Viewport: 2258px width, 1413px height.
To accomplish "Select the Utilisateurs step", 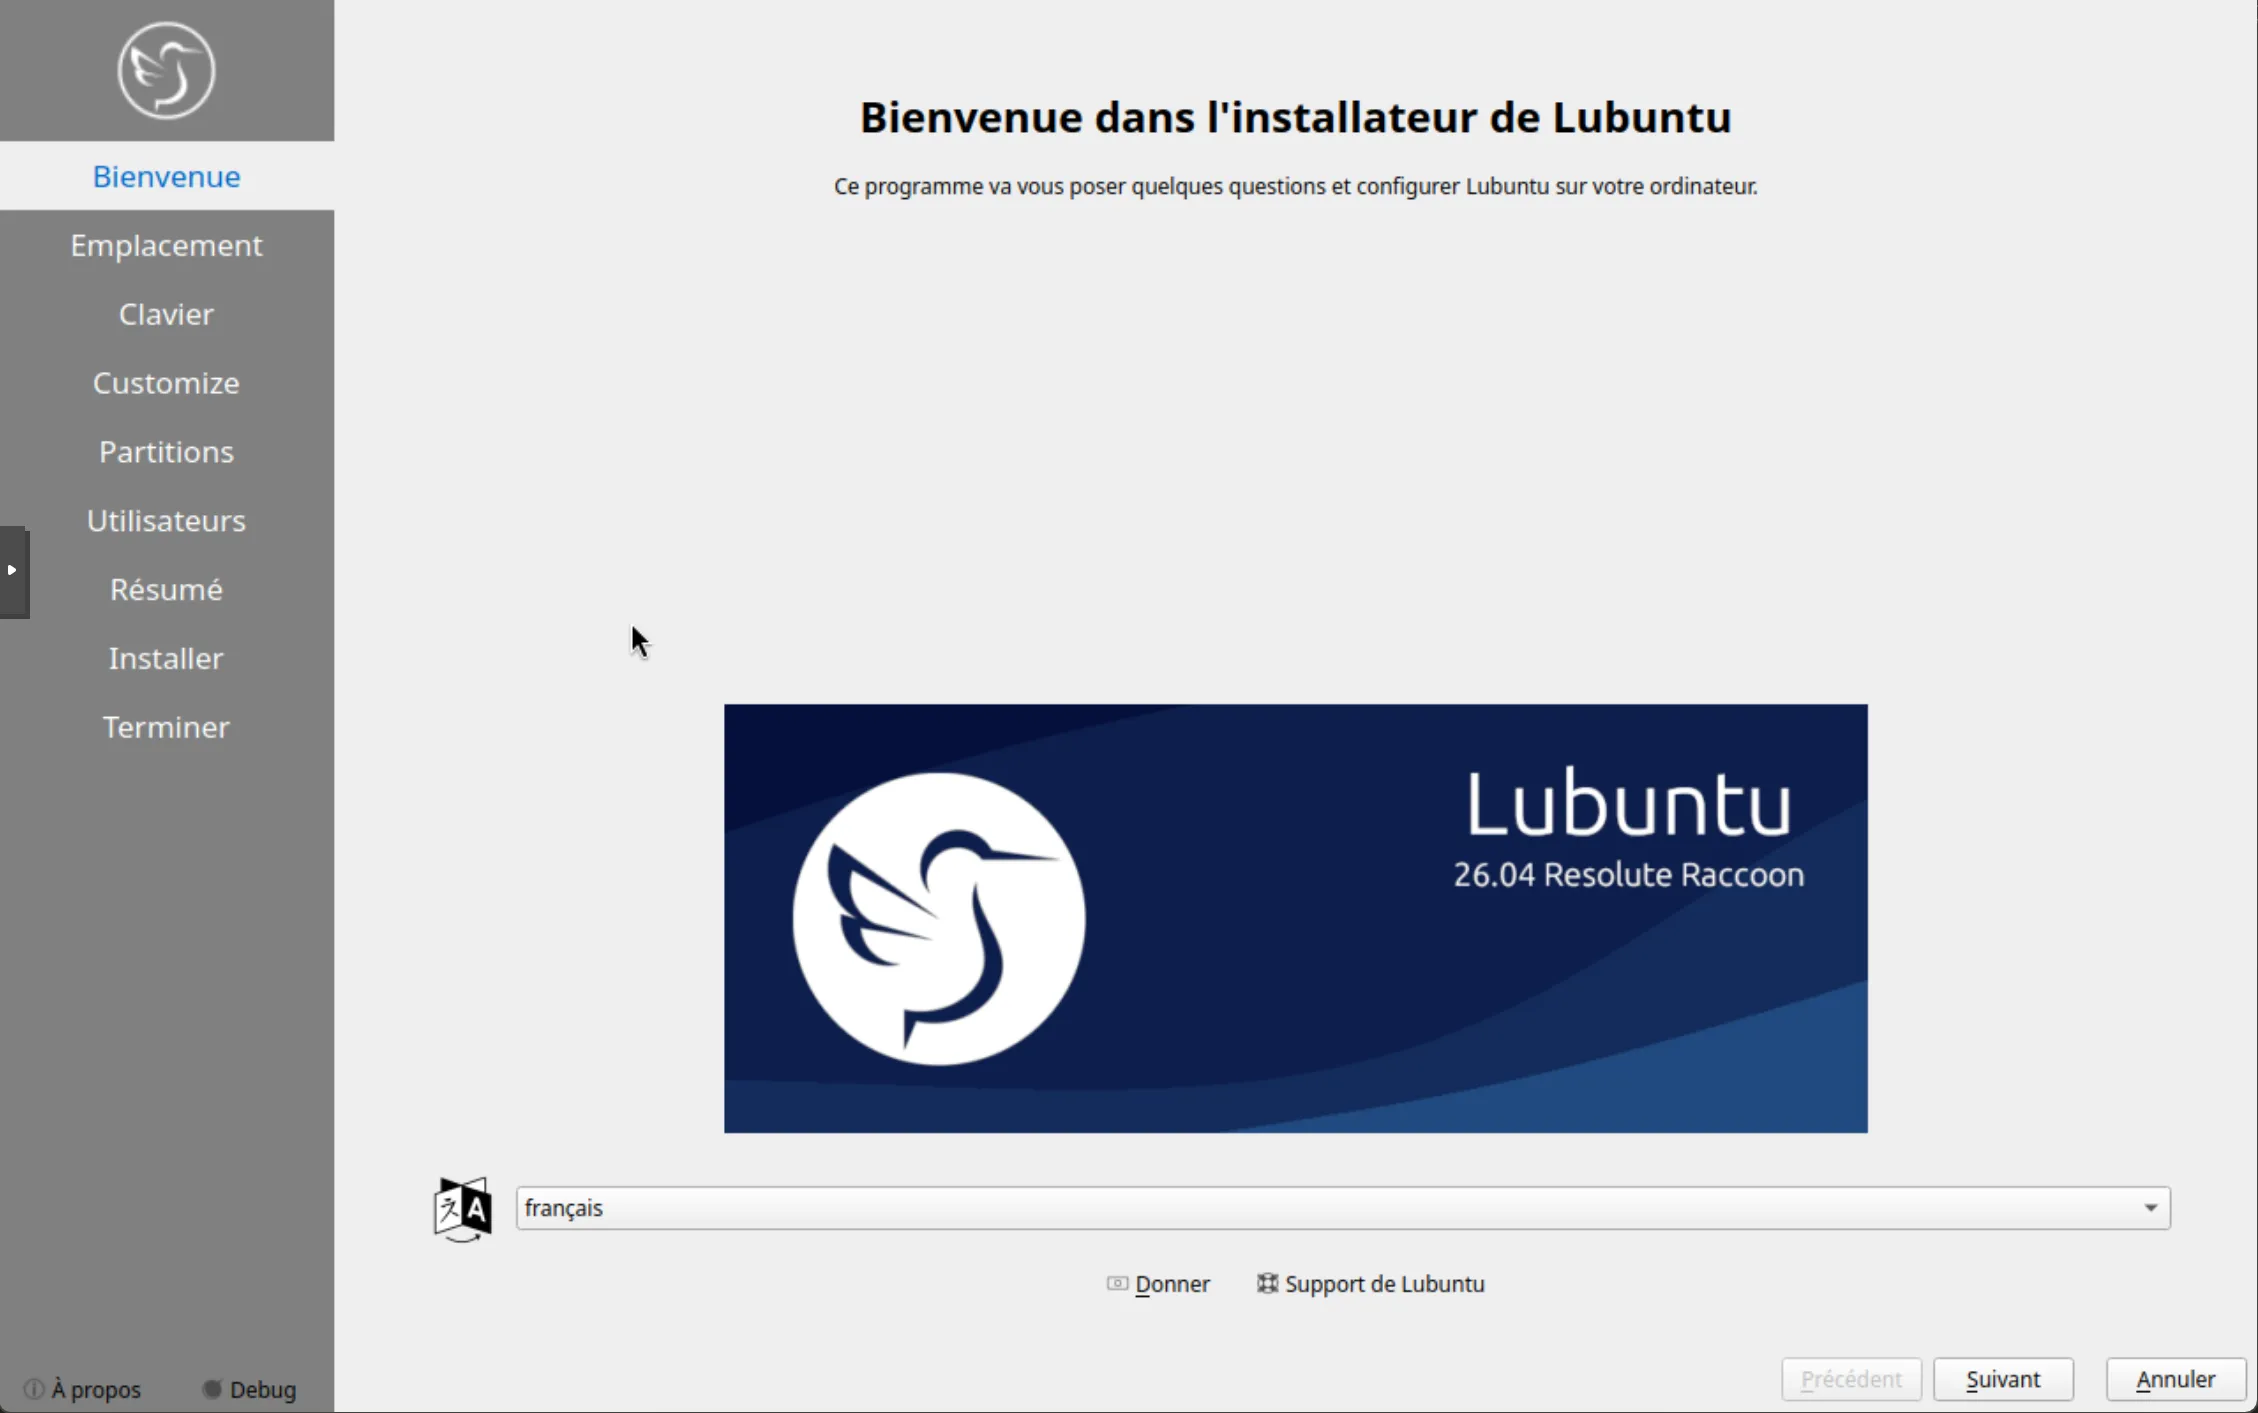I will (167, 521).
